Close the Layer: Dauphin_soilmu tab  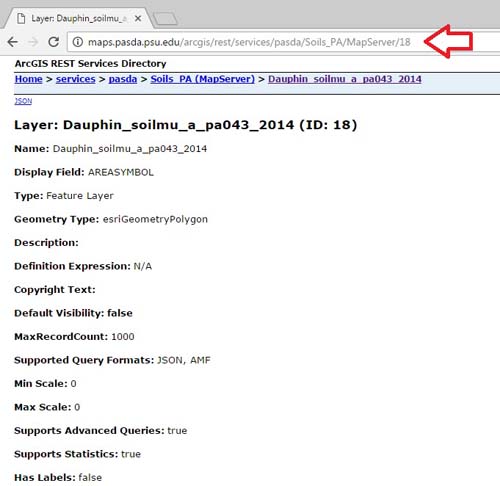click(x=138, y=19)
